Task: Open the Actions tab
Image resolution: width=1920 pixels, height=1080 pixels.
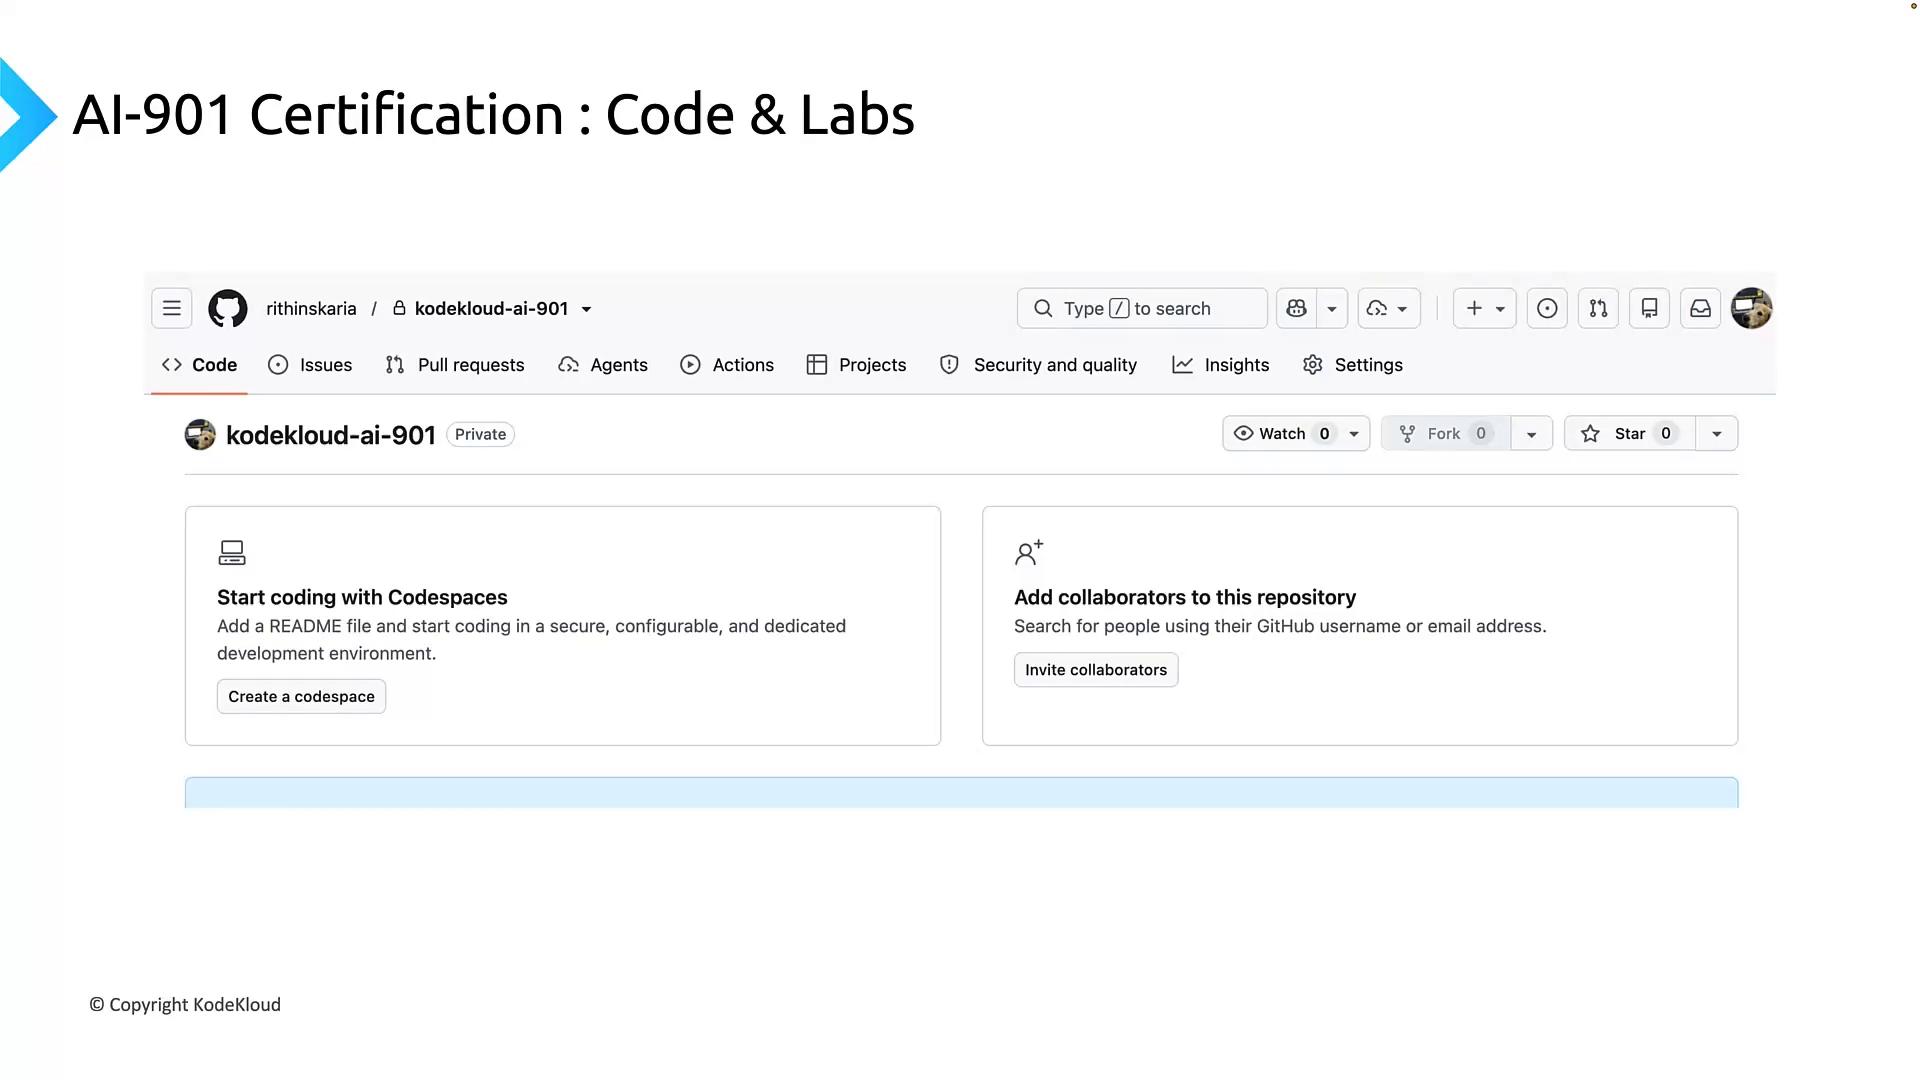Action: 727,365
